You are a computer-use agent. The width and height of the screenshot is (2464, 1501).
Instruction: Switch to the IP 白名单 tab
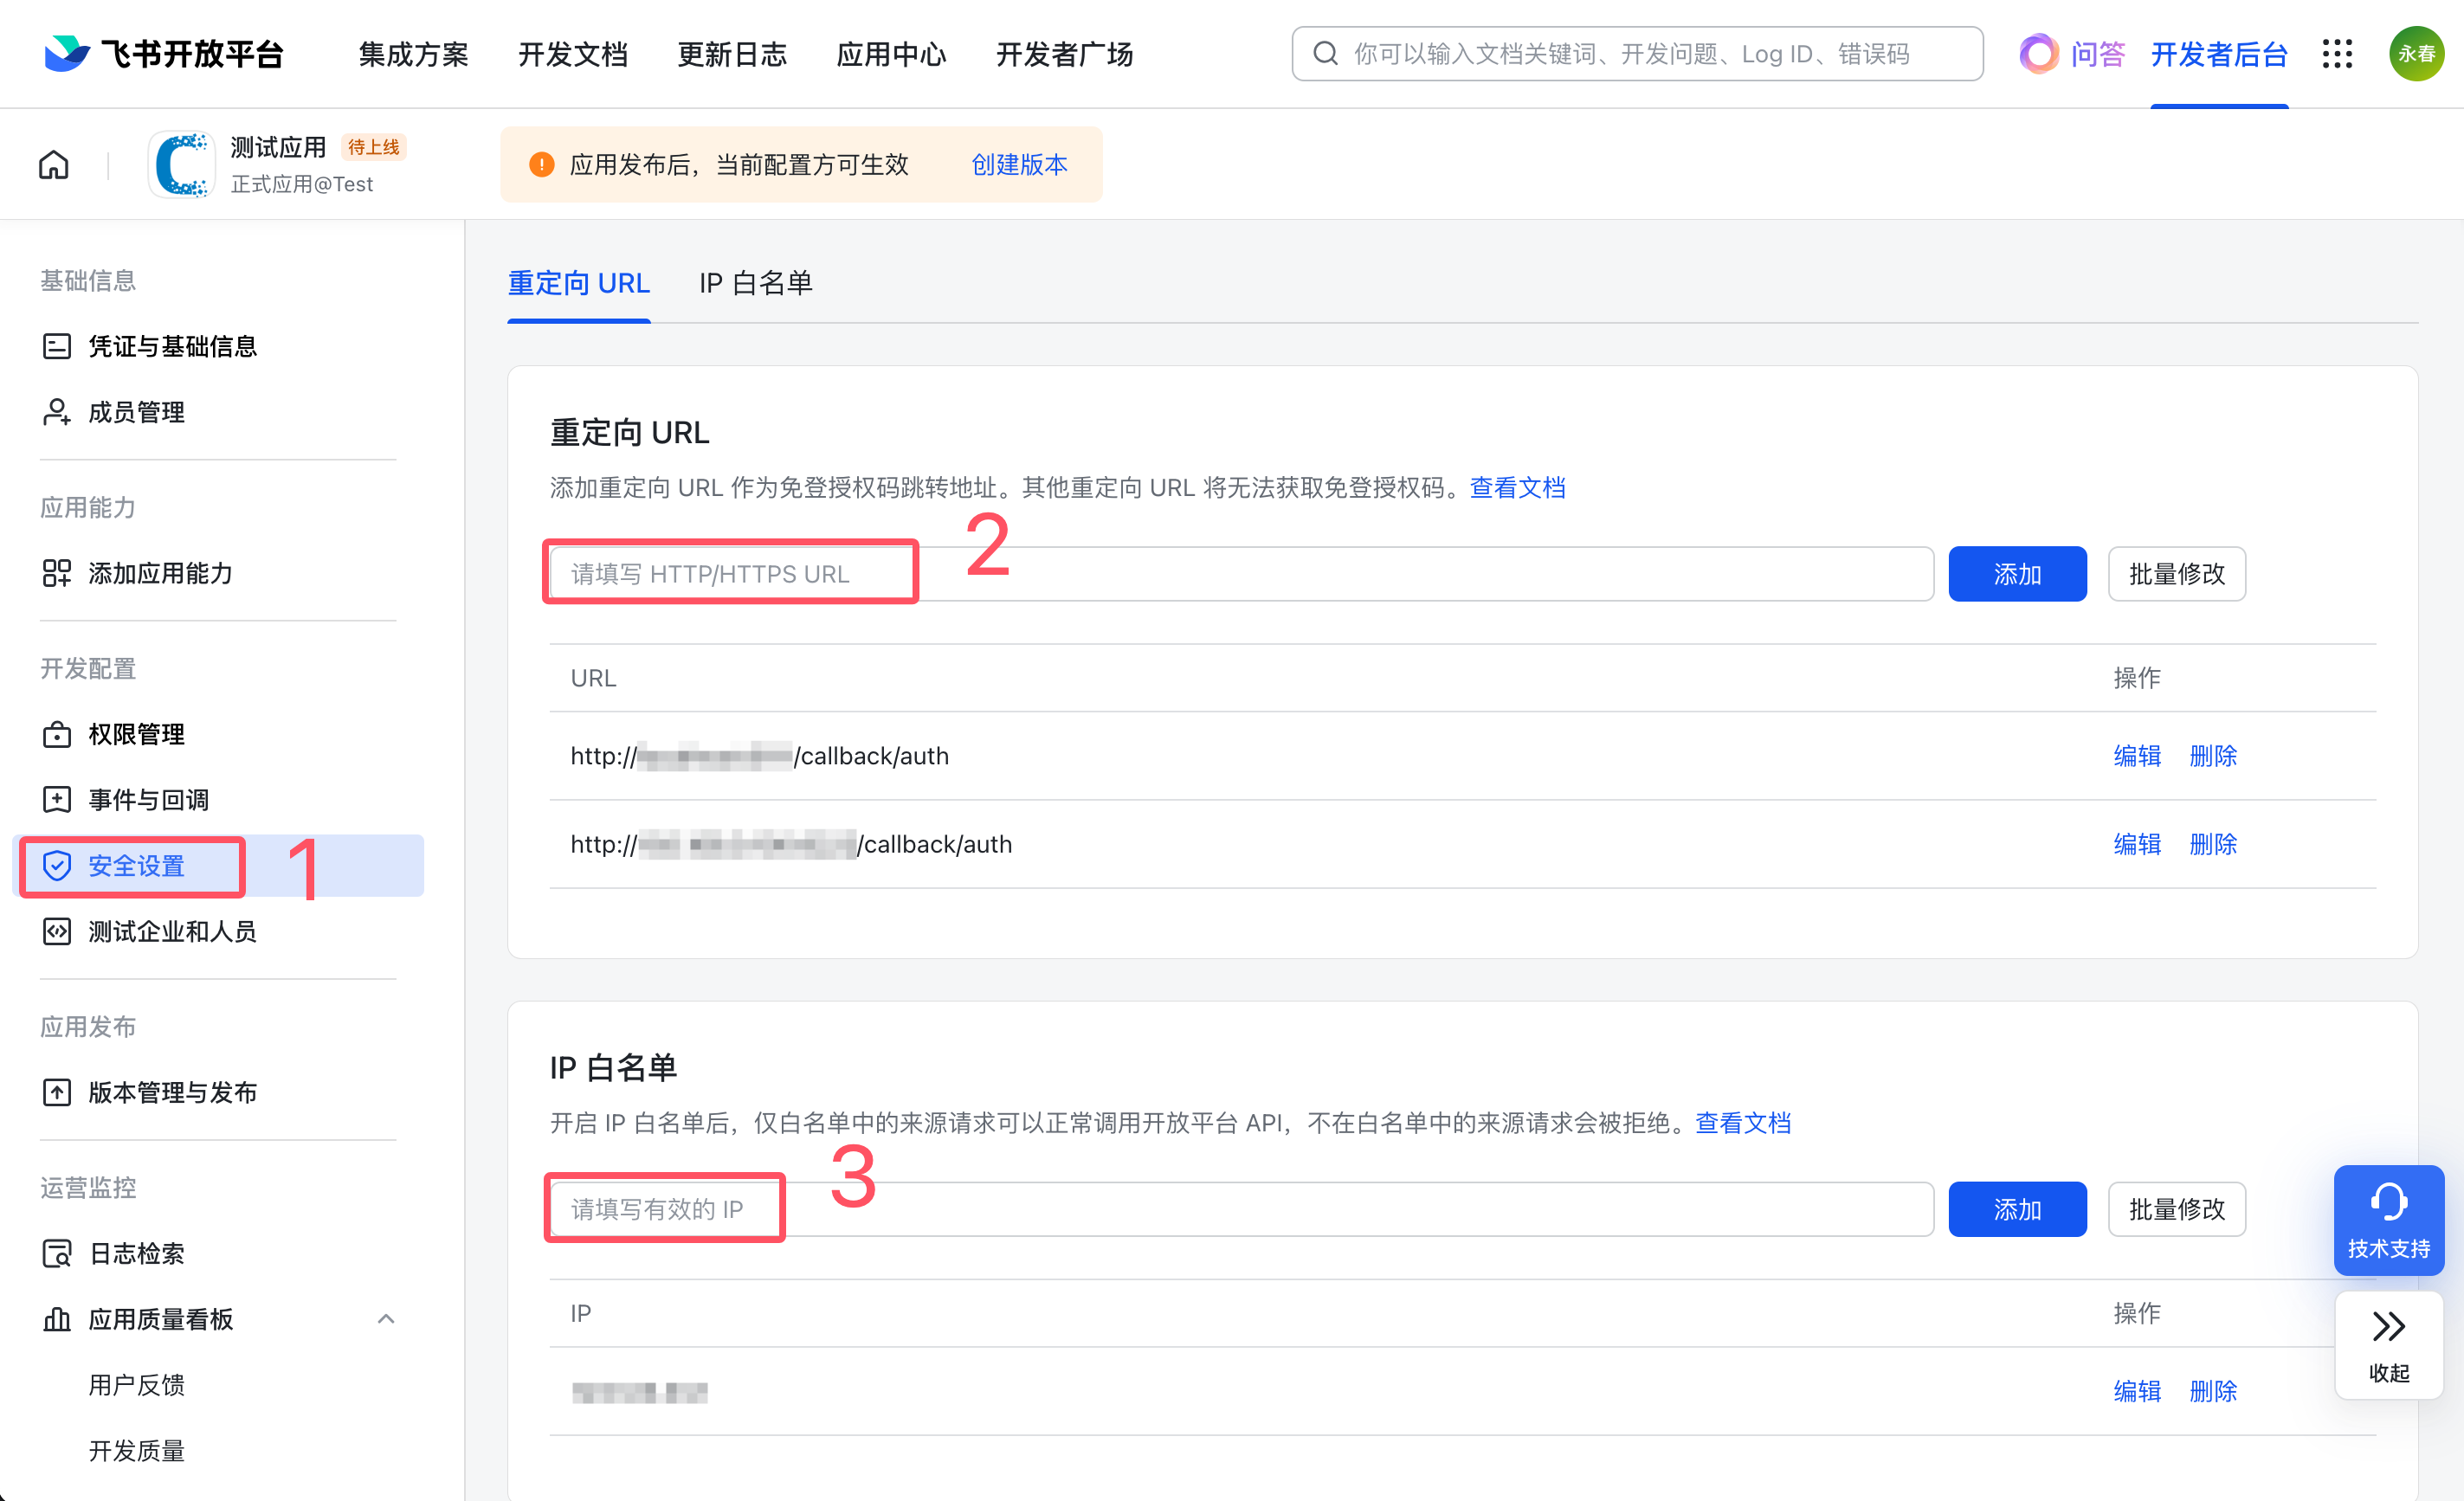tap(755, 283)
